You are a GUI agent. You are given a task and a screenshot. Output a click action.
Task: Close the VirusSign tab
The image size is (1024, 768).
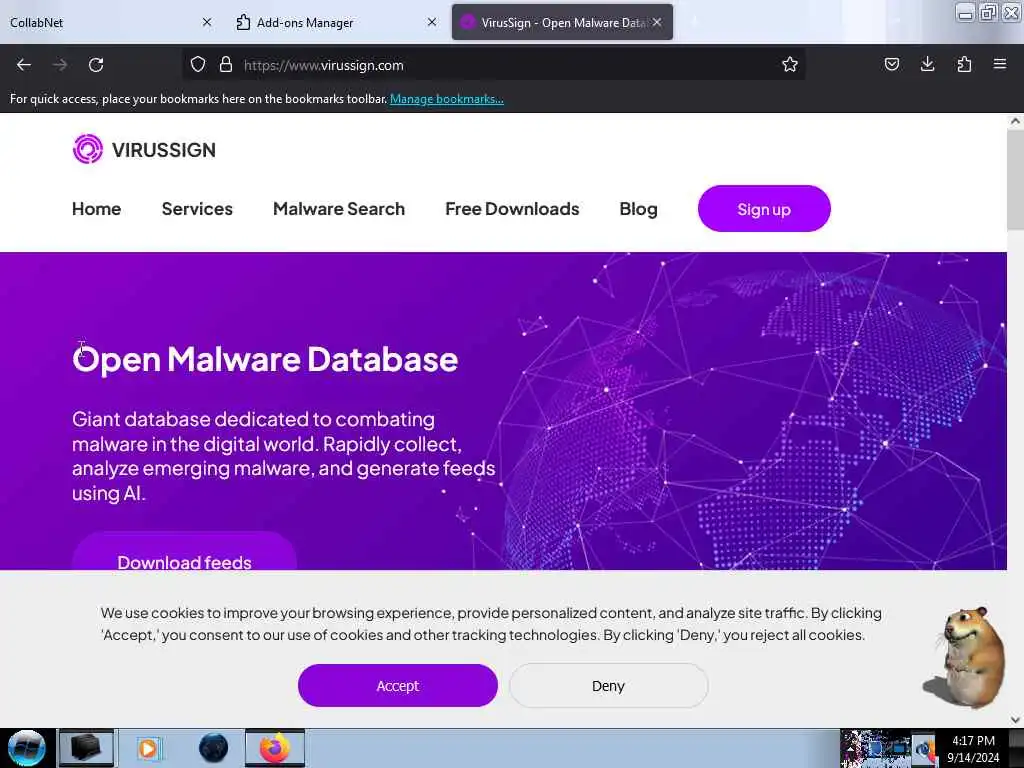point(657,22)
